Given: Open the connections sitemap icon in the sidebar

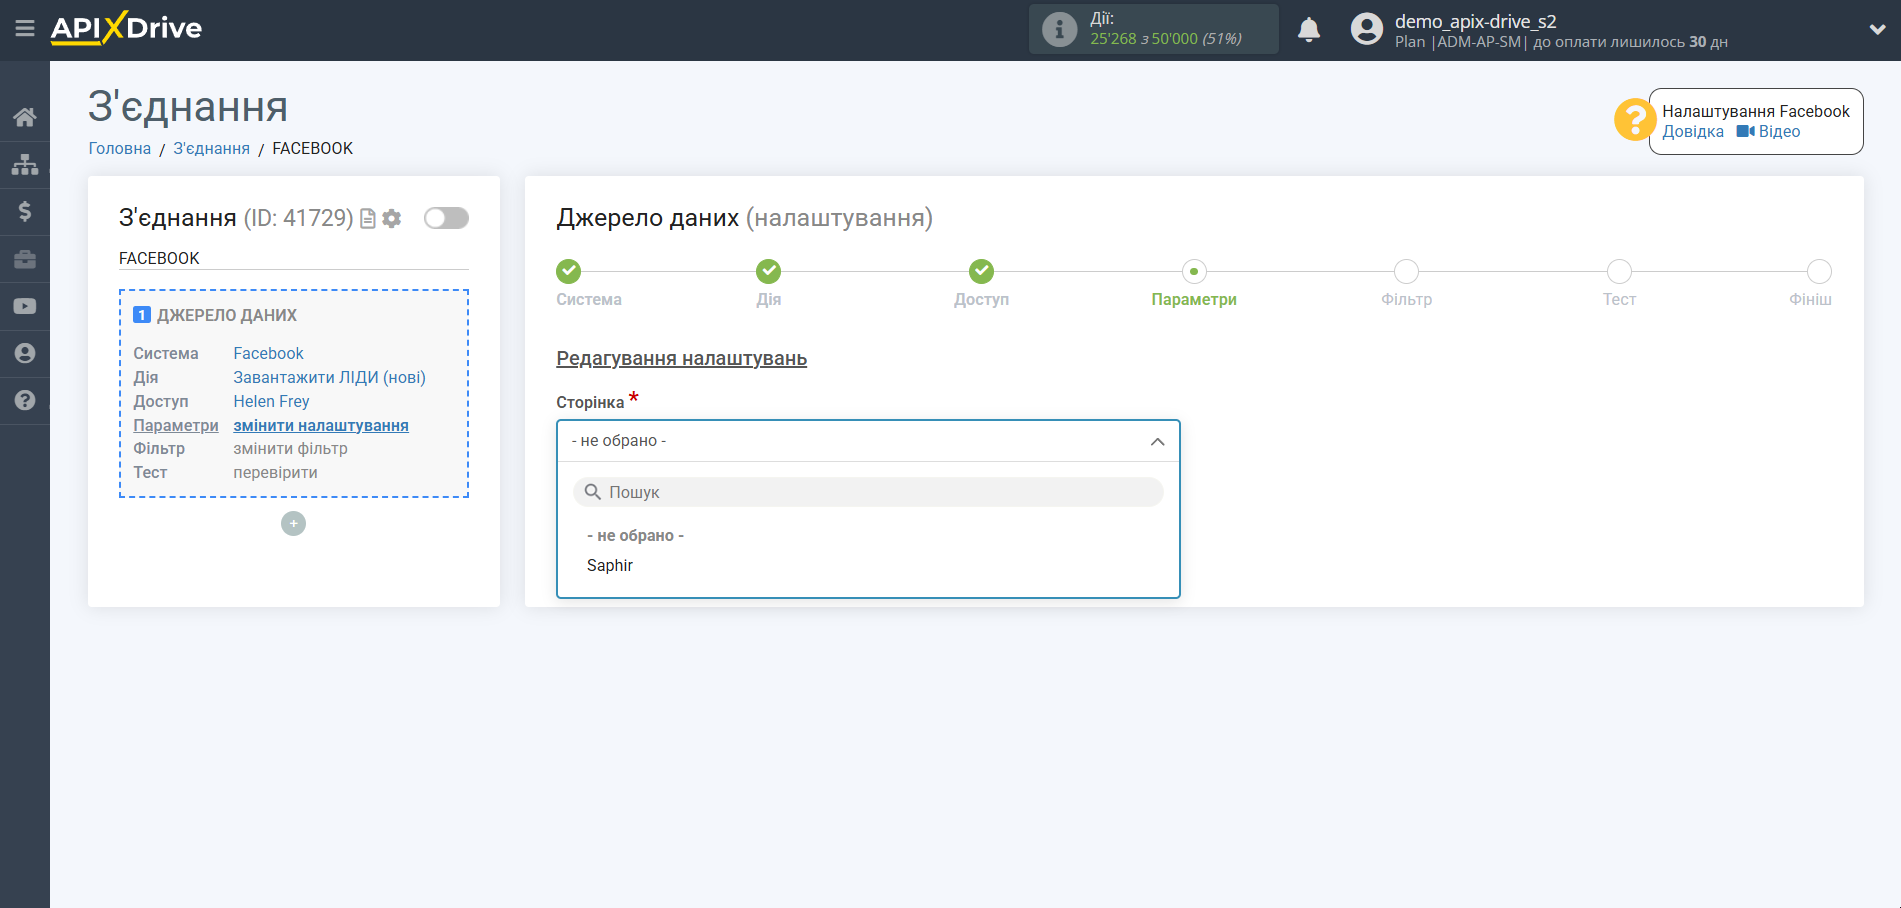Looking at the screenshot, I should pos(25,164).
